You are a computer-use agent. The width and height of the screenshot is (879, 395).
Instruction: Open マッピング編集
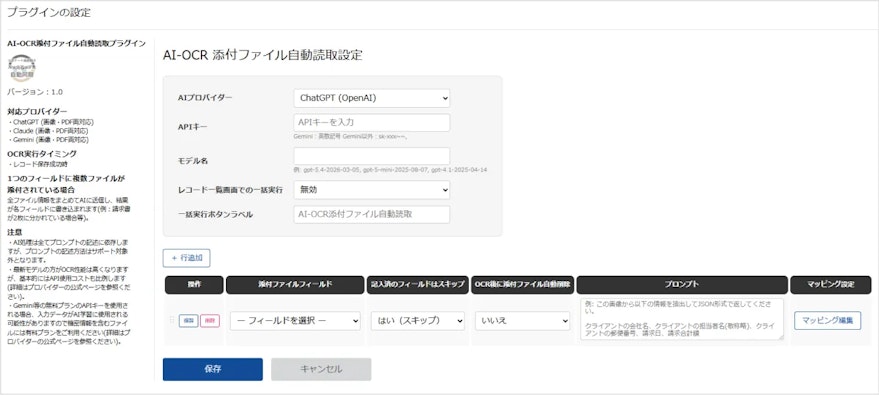click(827, 321)
